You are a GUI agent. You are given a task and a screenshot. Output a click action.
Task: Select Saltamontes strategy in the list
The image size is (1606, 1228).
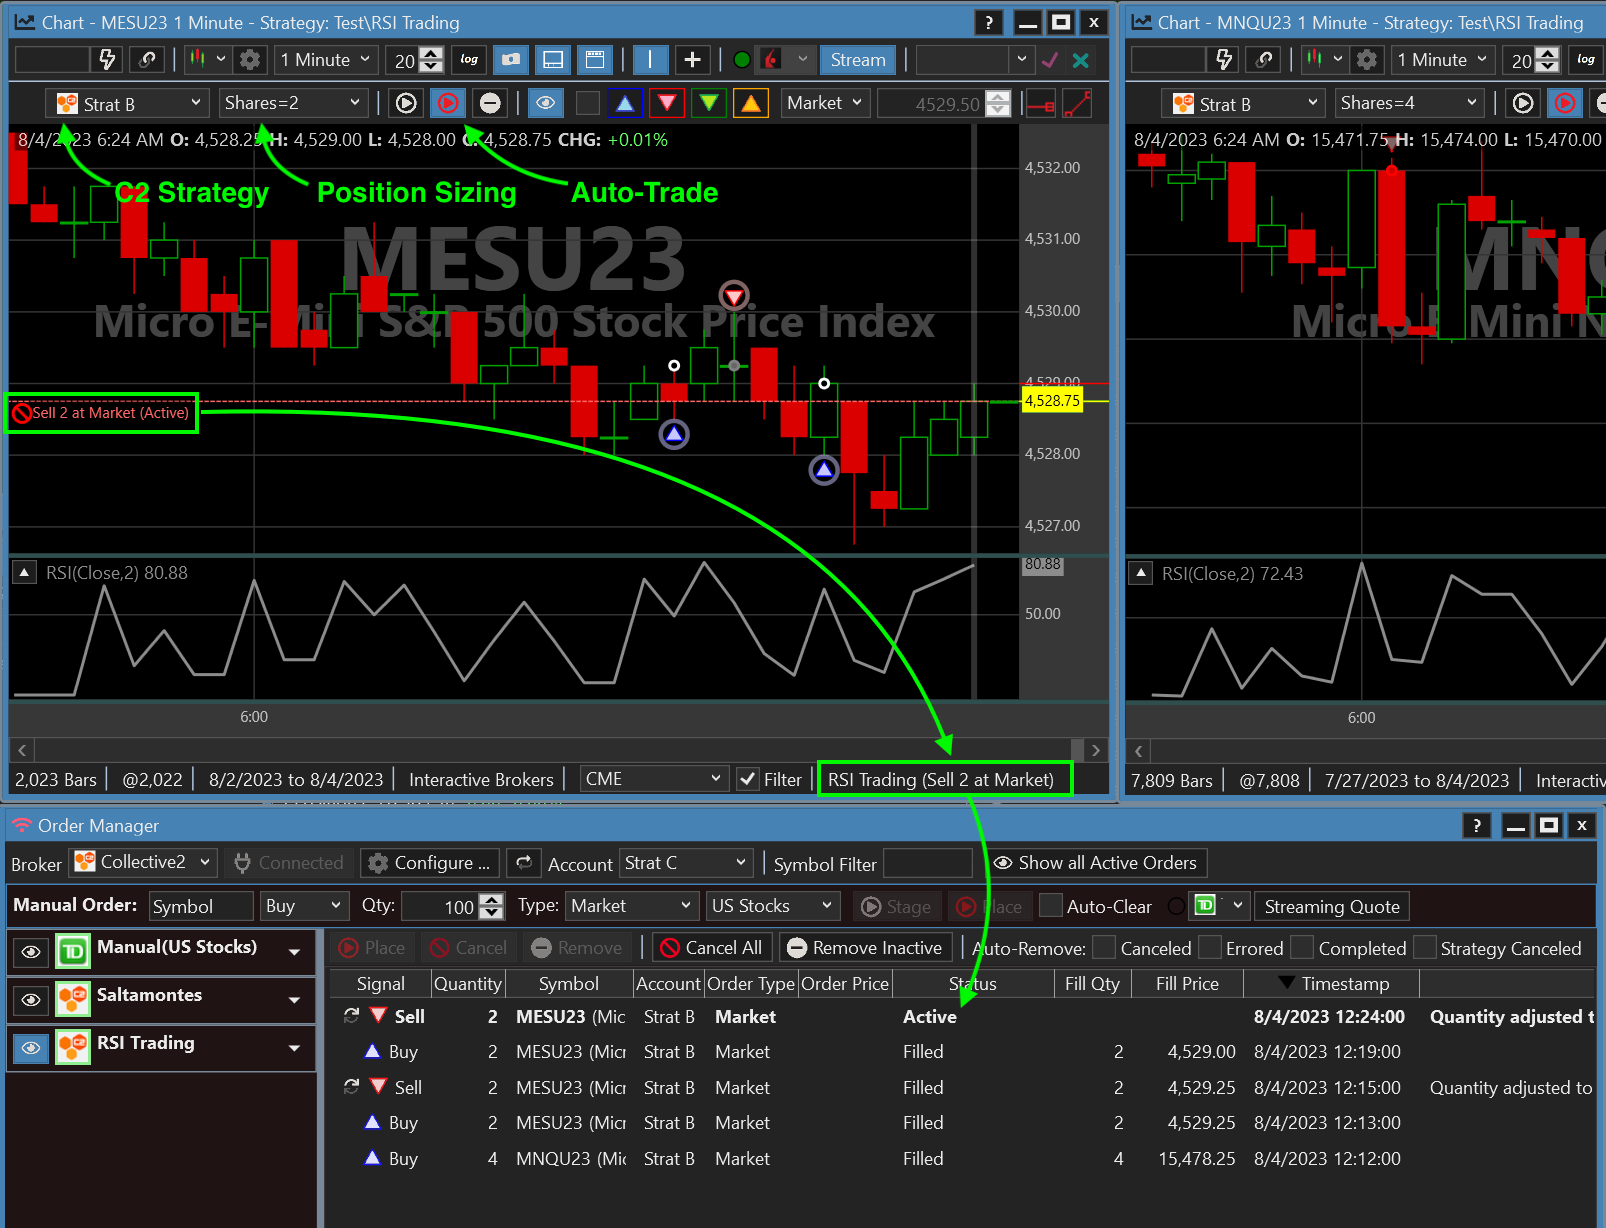click(149, 995)
